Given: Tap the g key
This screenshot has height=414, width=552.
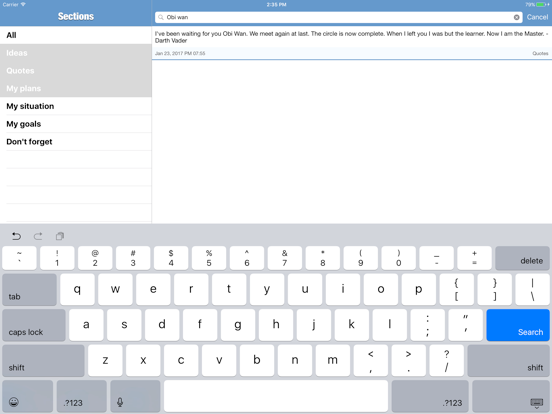Looking at the screenshot, I should (x=238, y=325).
